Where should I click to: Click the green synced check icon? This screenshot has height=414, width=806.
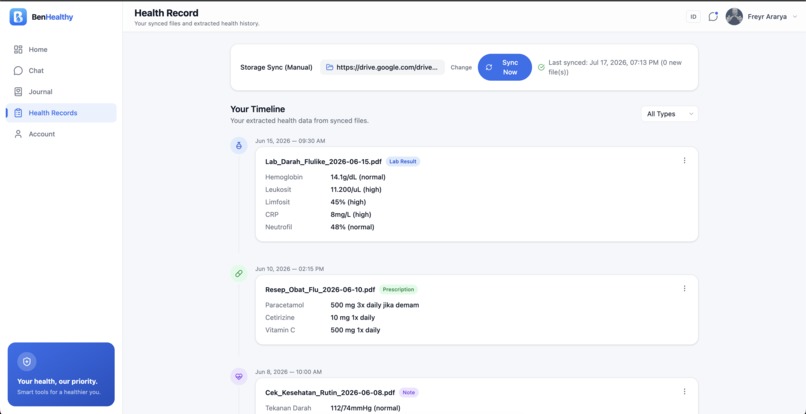pyautogui.click(x=541, y=67)
